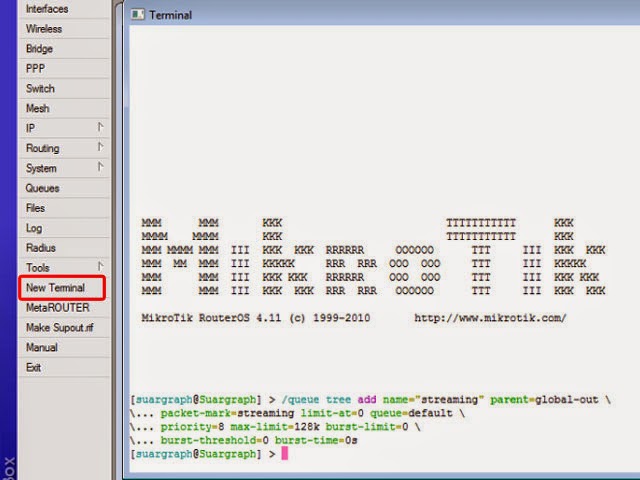640x480 pixels.
Task: Click the burst-threshold=0 text
Action: 215,440
